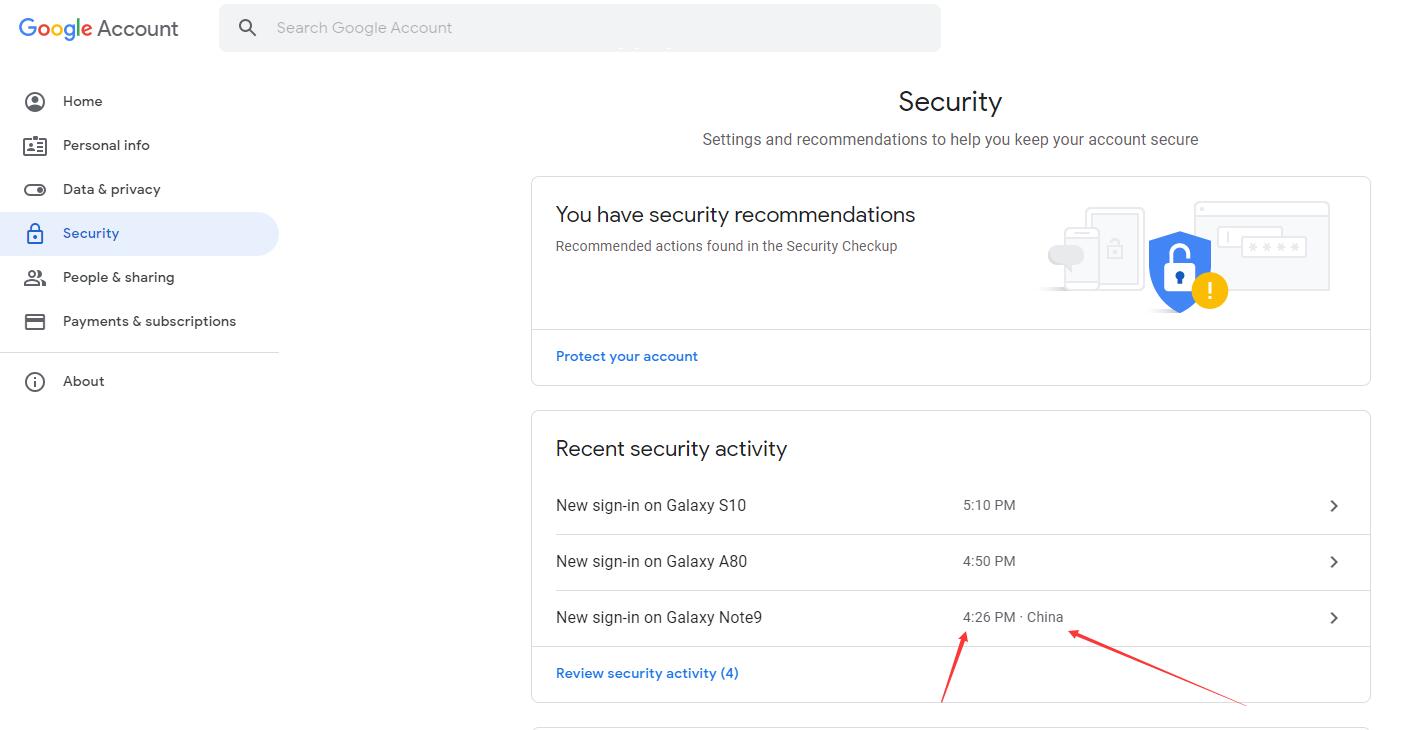Viewport: 1410px width, 730px height.
Task: Select the People & sharing icon
Action: coord(35,277)
